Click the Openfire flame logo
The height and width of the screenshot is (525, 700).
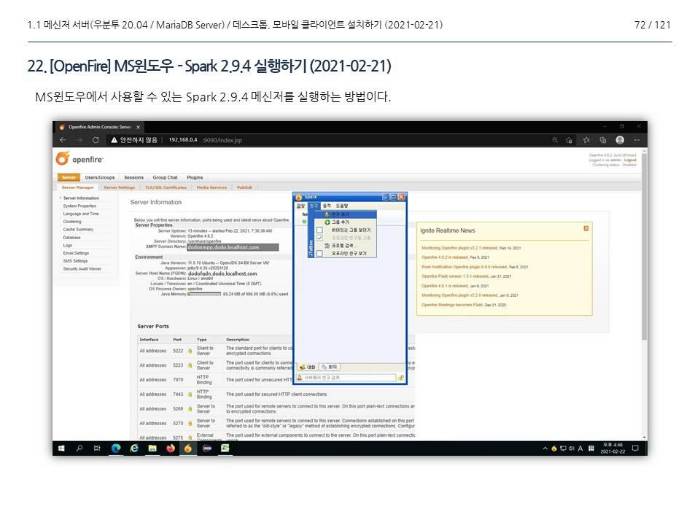point(62,158)
